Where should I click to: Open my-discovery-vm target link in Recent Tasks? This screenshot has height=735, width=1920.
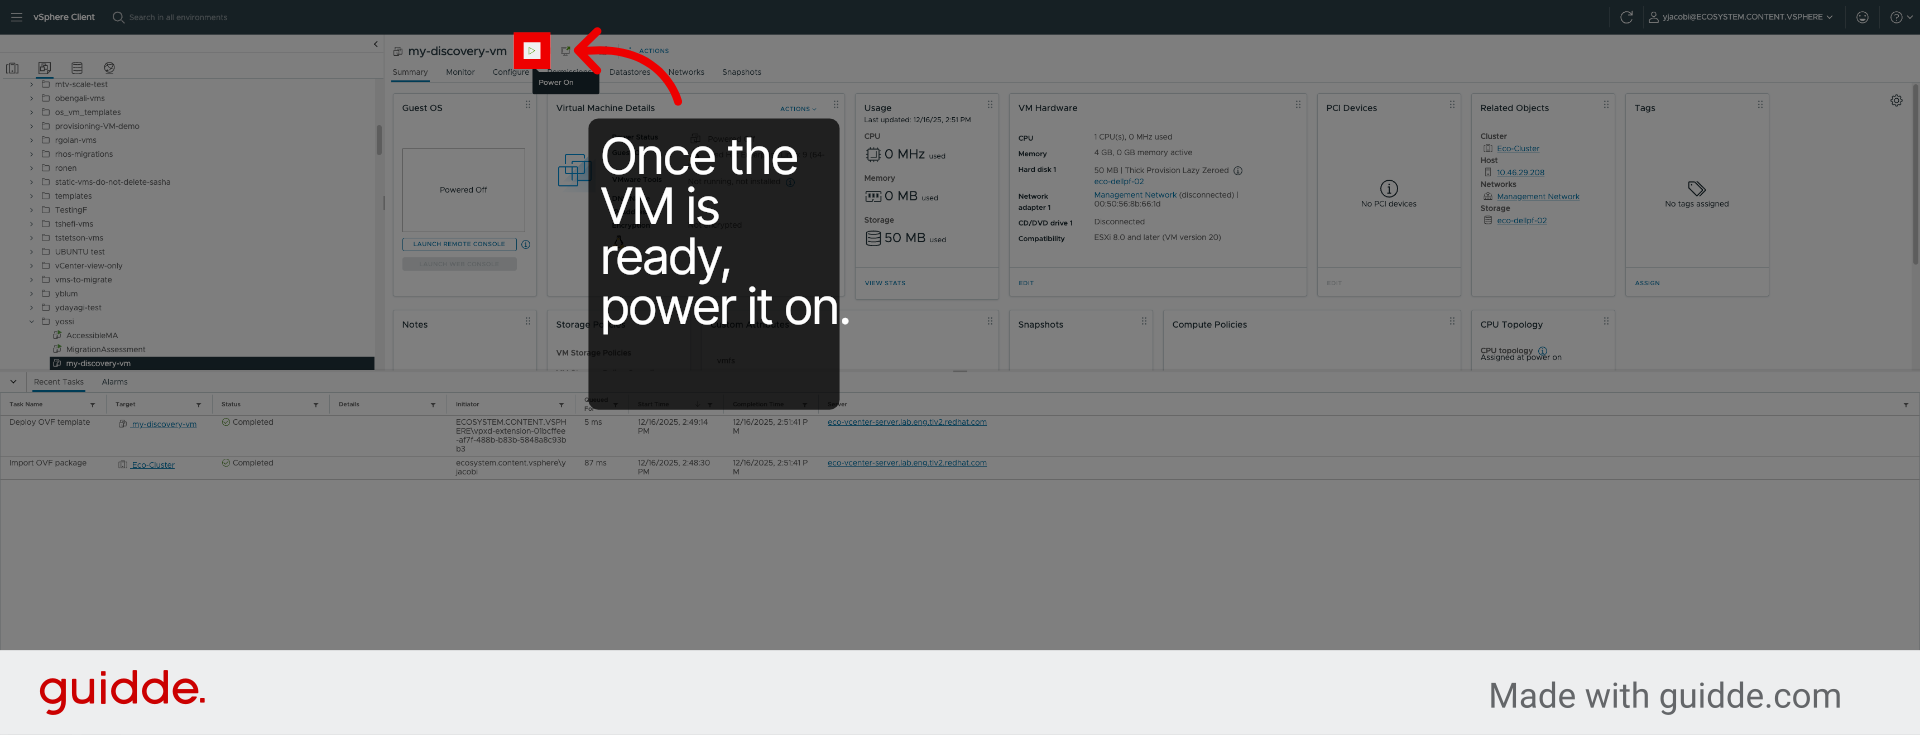[x=164, y=424]
